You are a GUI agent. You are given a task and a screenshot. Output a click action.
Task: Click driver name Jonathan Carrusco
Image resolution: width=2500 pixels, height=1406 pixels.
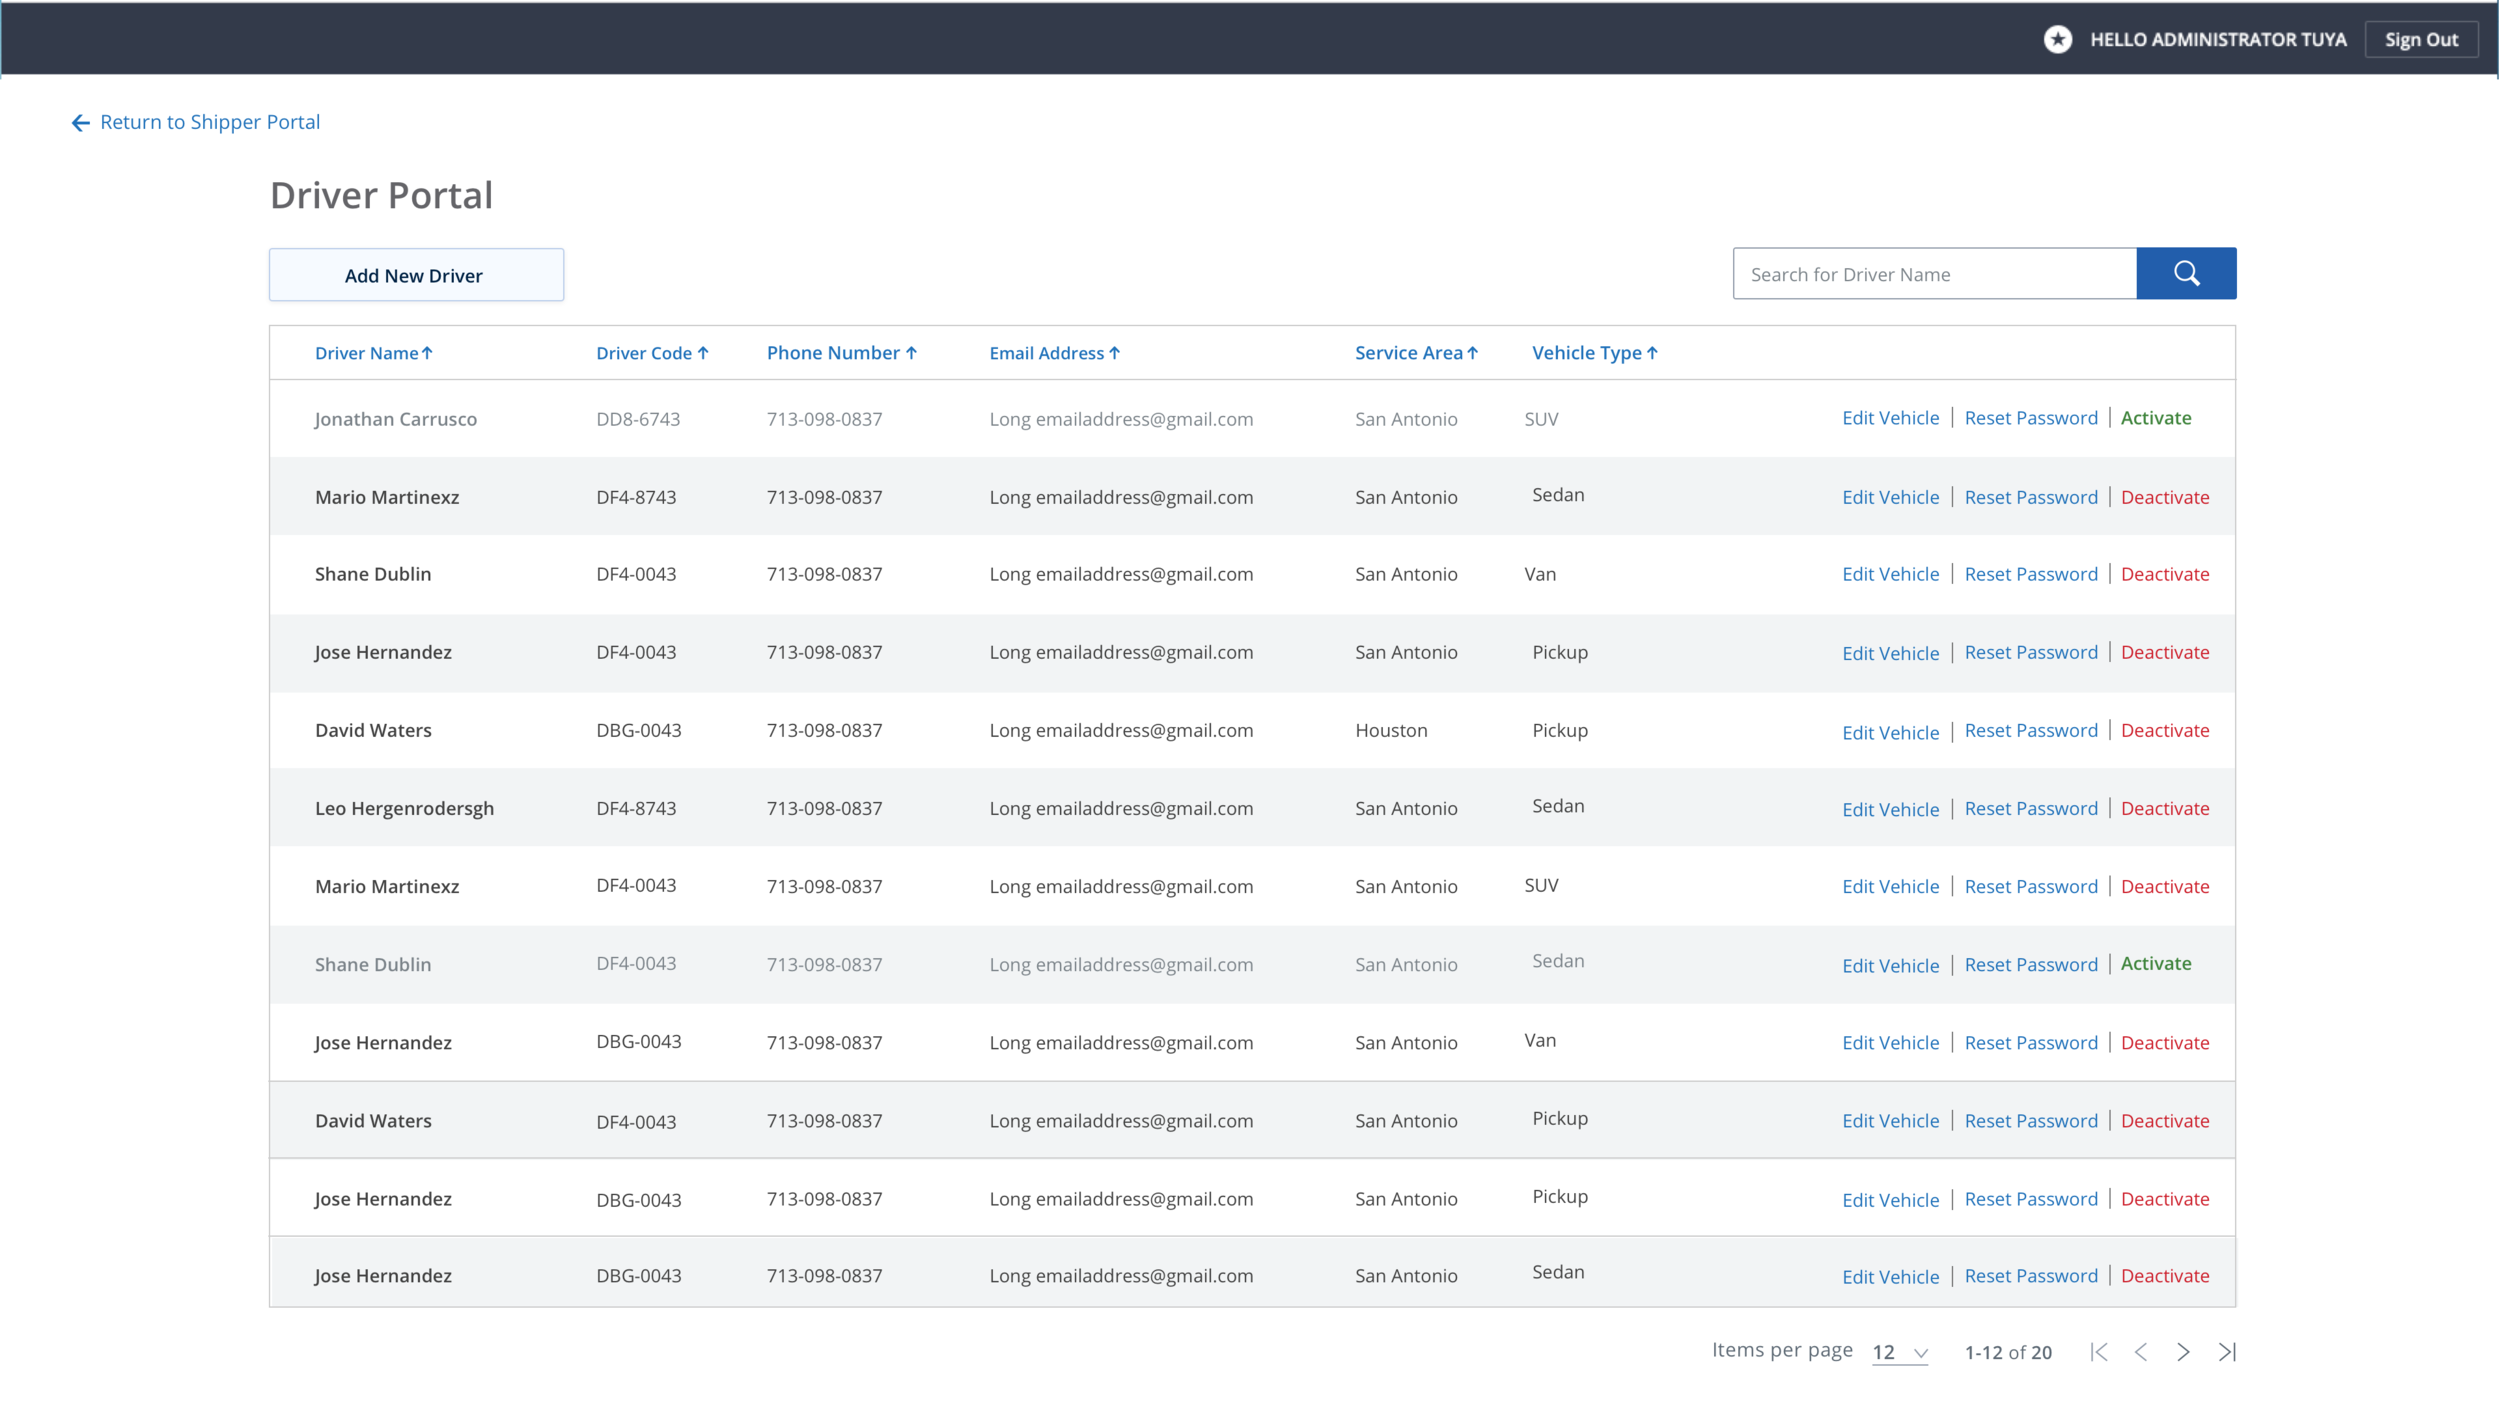395,419
